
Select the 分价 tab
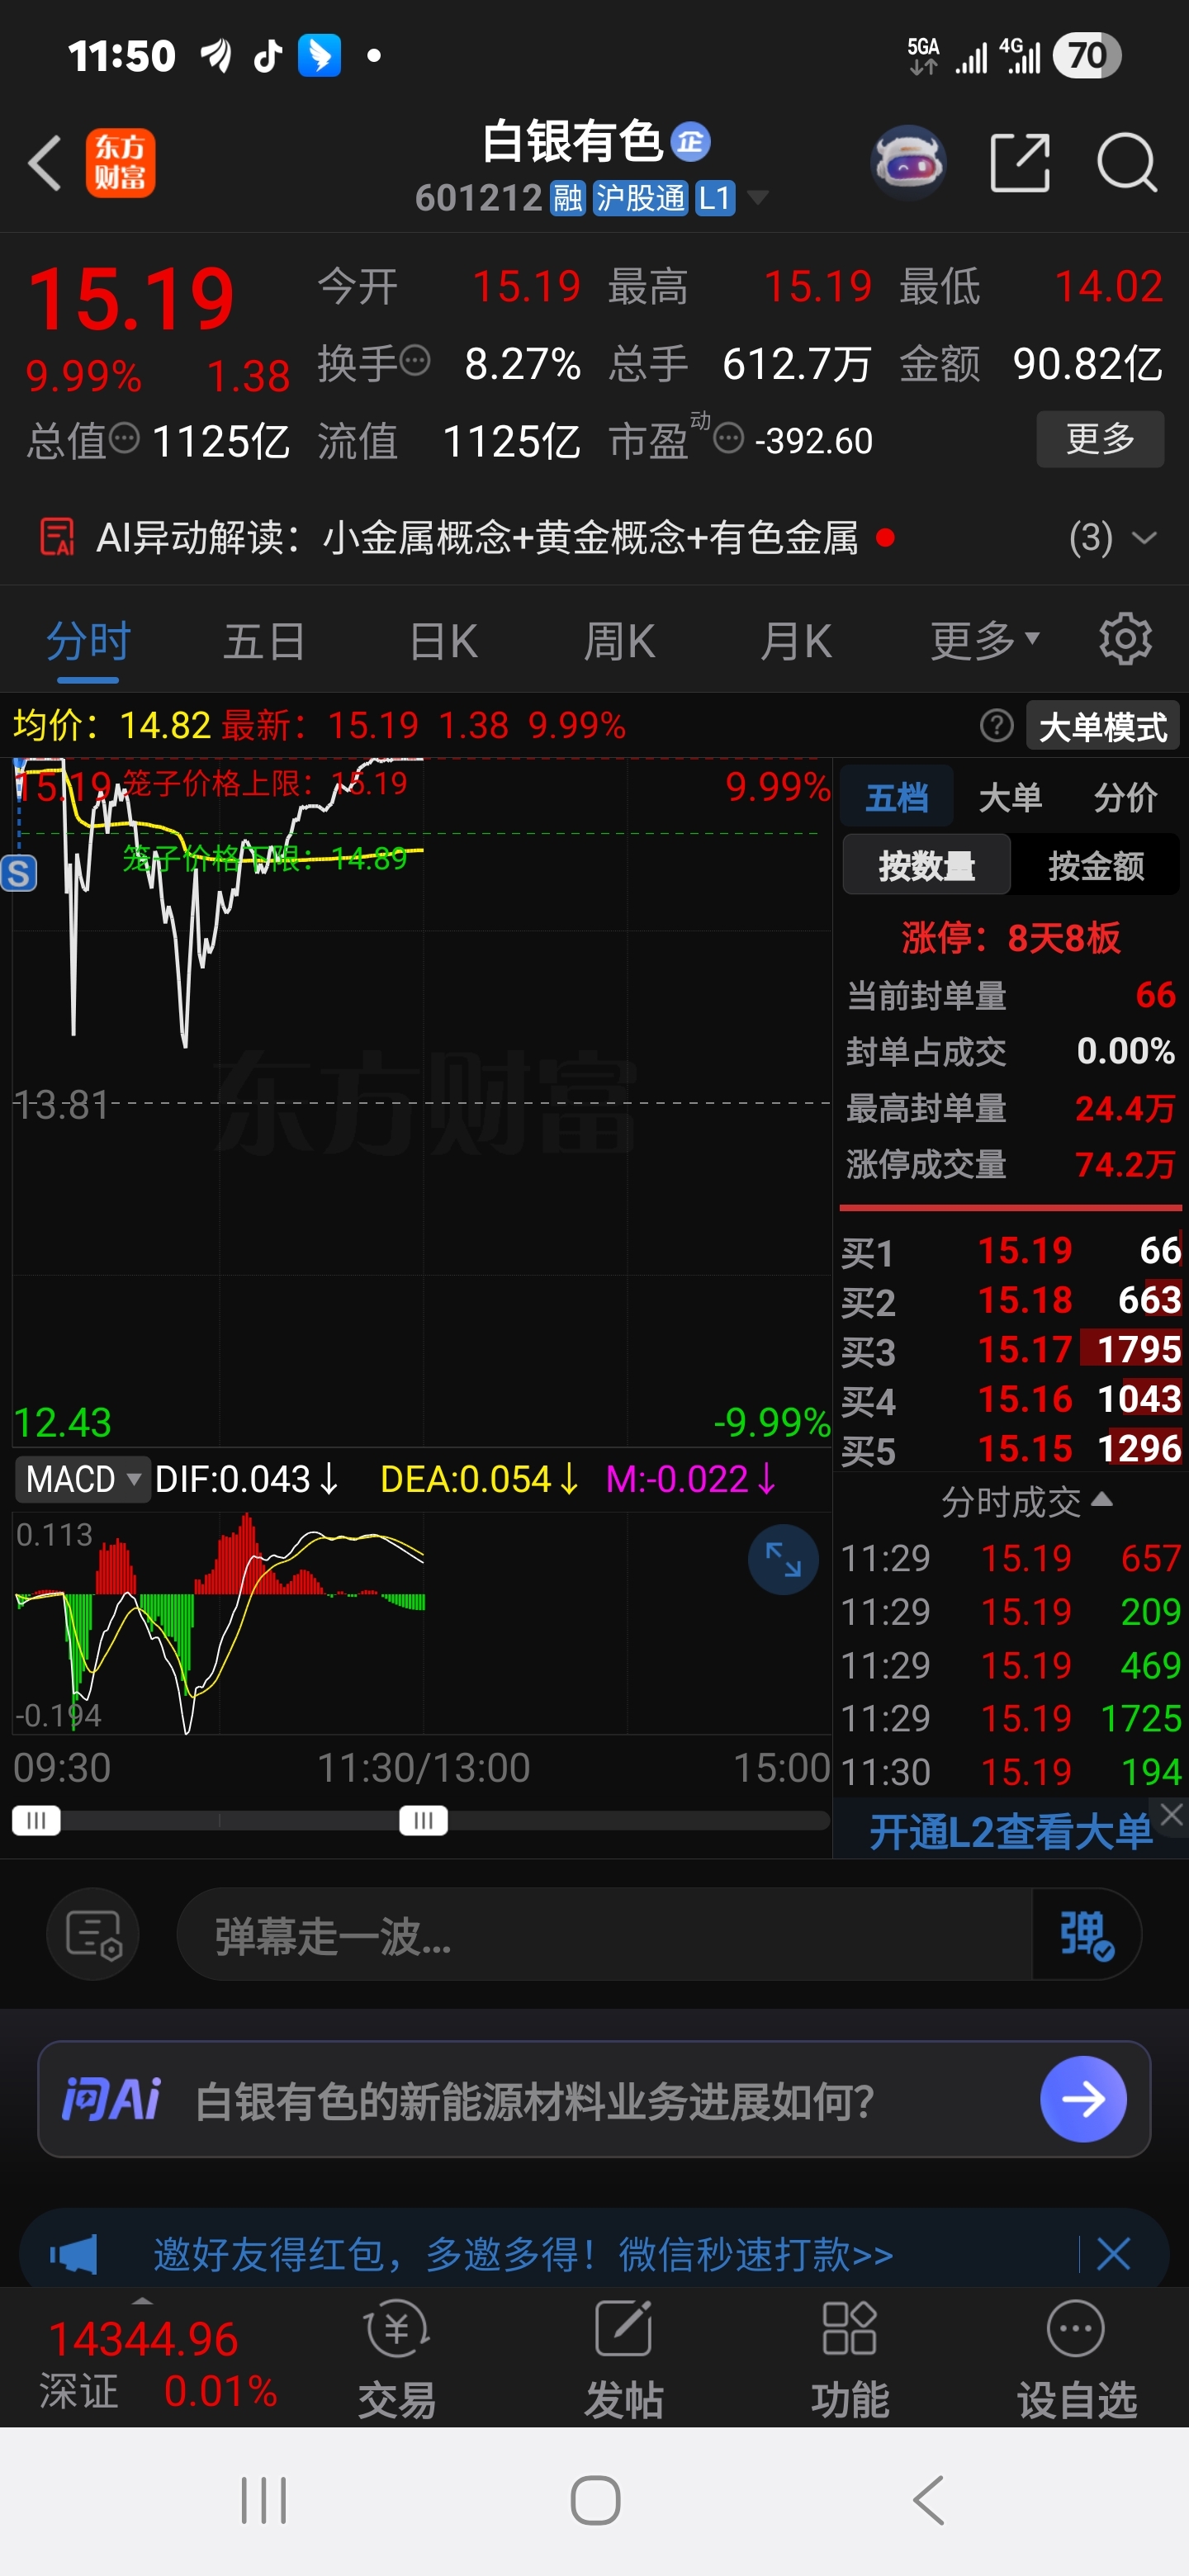pos(1125,797)
